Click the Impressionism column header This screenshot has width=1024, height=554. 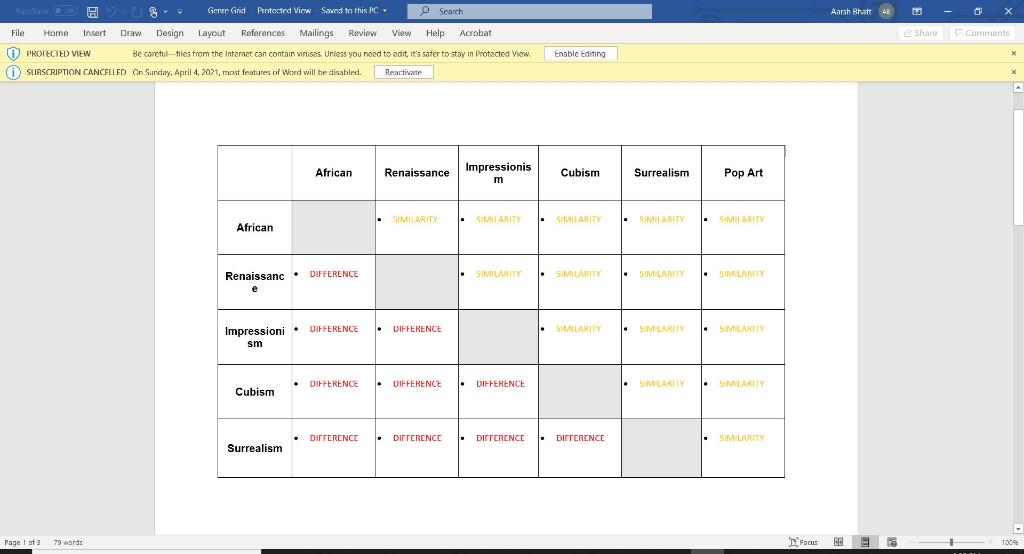498,172
